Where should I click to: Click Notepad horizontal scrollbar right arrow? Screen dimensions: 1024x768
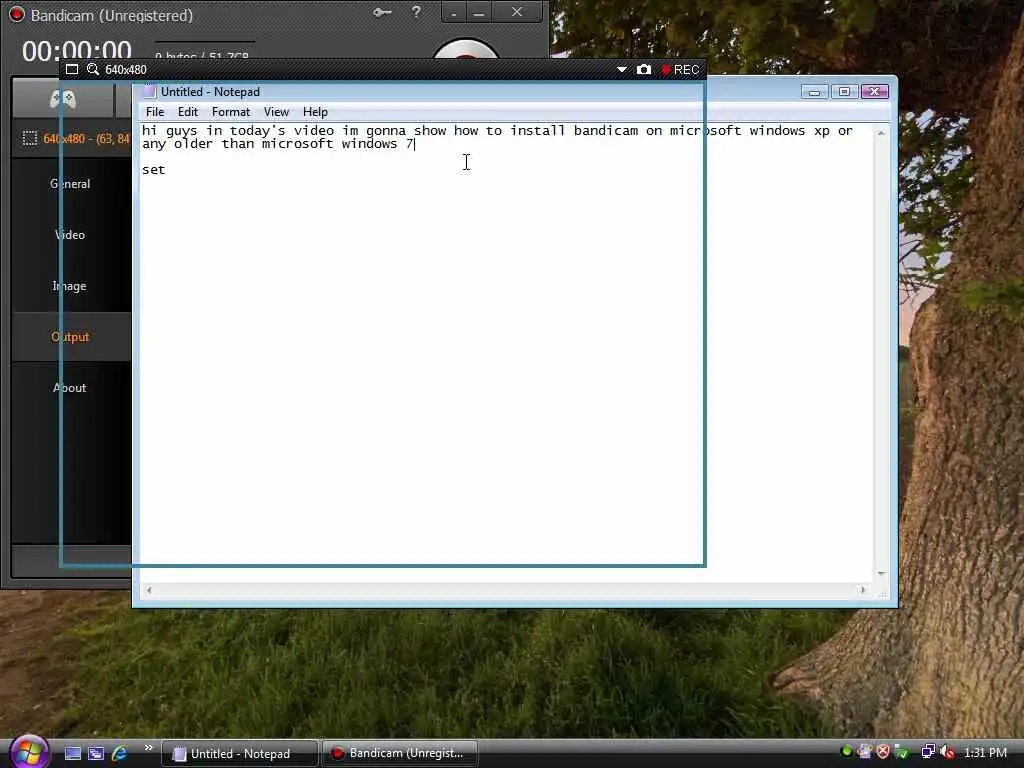pos(863,590)
